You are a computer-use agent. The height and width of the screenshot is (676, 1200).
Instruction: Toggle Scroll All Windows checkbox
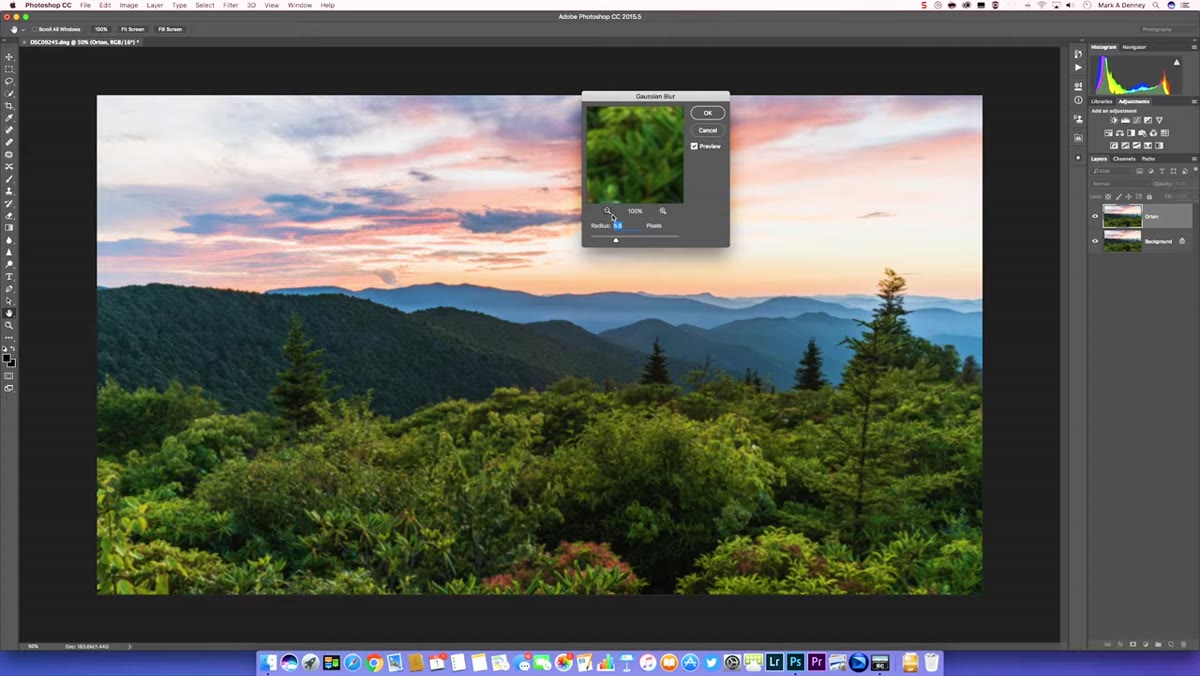(x=33, y=29)
